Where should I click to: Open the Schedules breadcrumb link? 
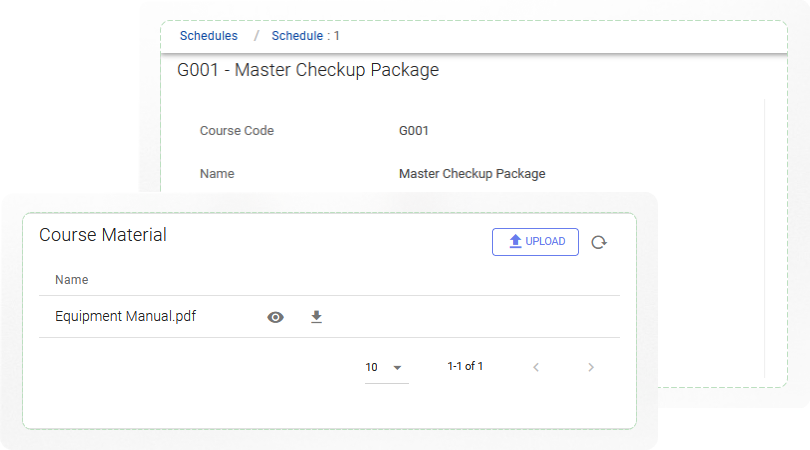coord(209,36)
